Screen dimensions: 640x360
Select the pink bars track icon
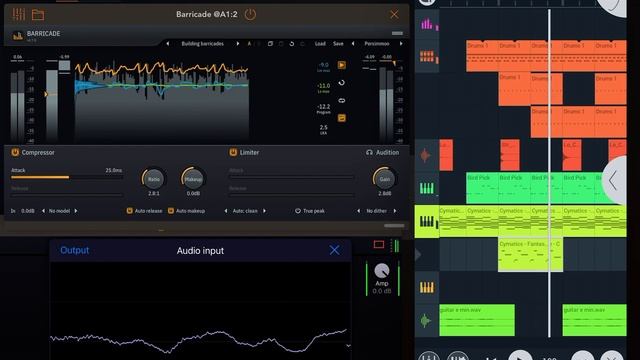point(427,24)
